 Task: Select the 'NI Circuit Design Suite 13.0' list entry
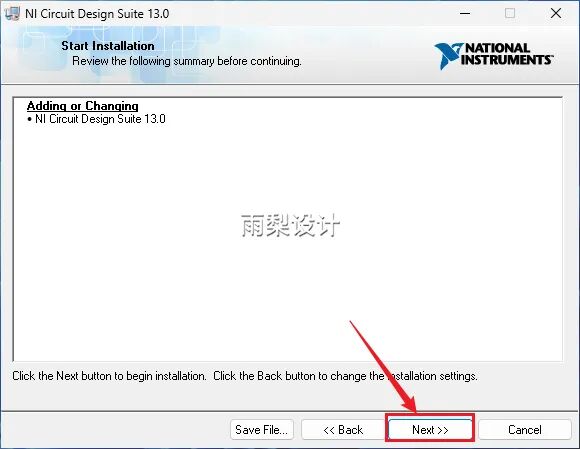pos(97,119)
